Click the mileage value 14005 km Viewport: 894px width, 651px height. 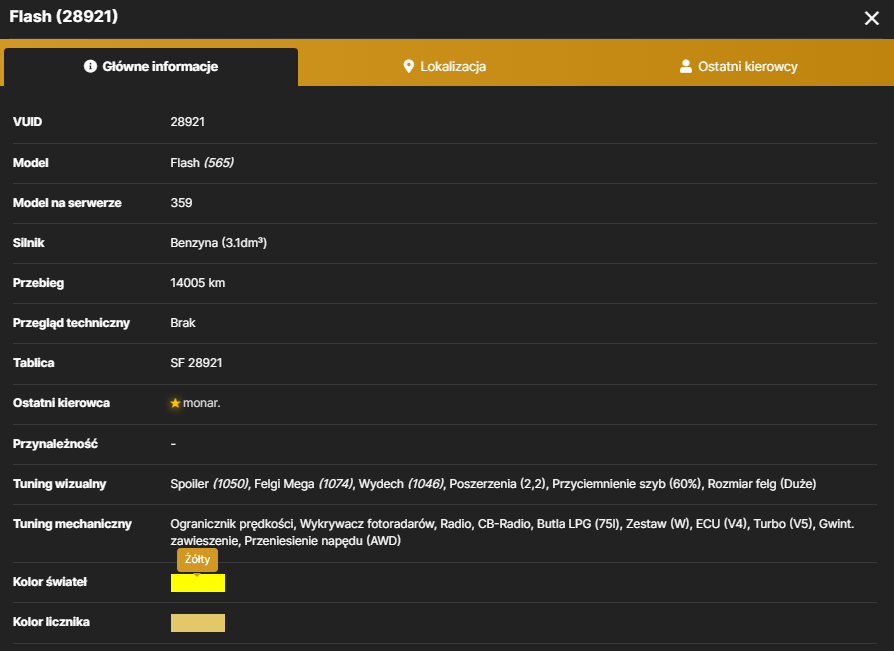(197, 283)
